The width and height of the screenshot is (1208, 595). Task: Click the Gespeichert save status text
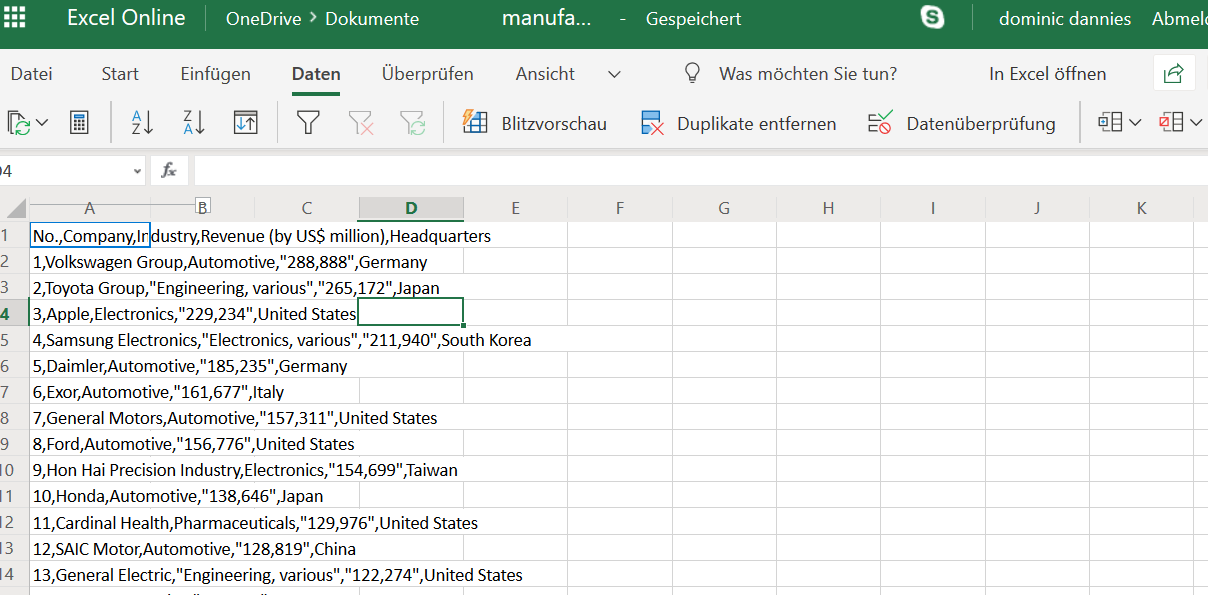point(694,19)
